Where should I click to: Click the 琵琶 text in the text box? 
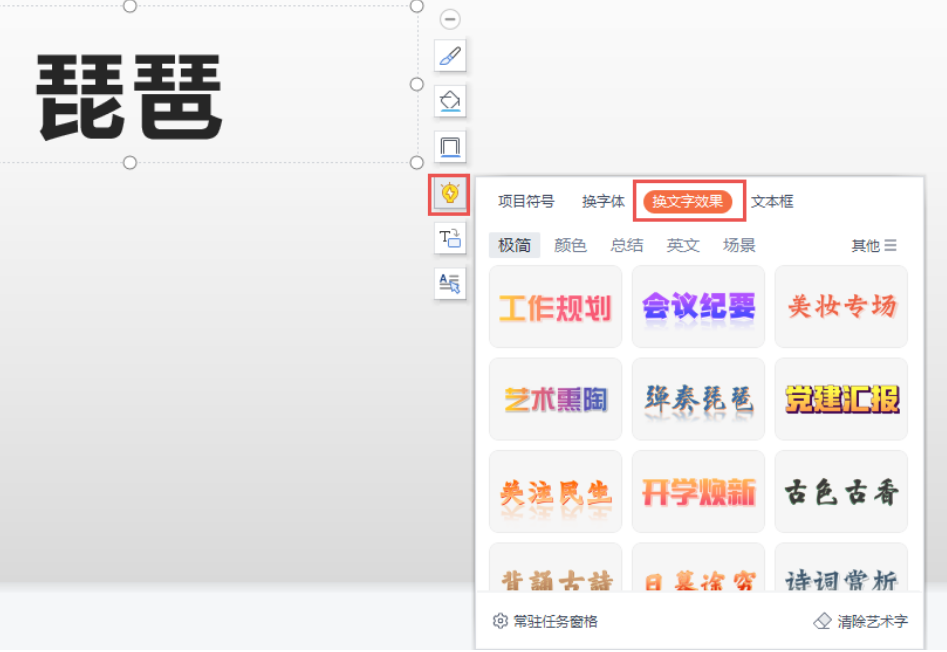tap(130, 97)
